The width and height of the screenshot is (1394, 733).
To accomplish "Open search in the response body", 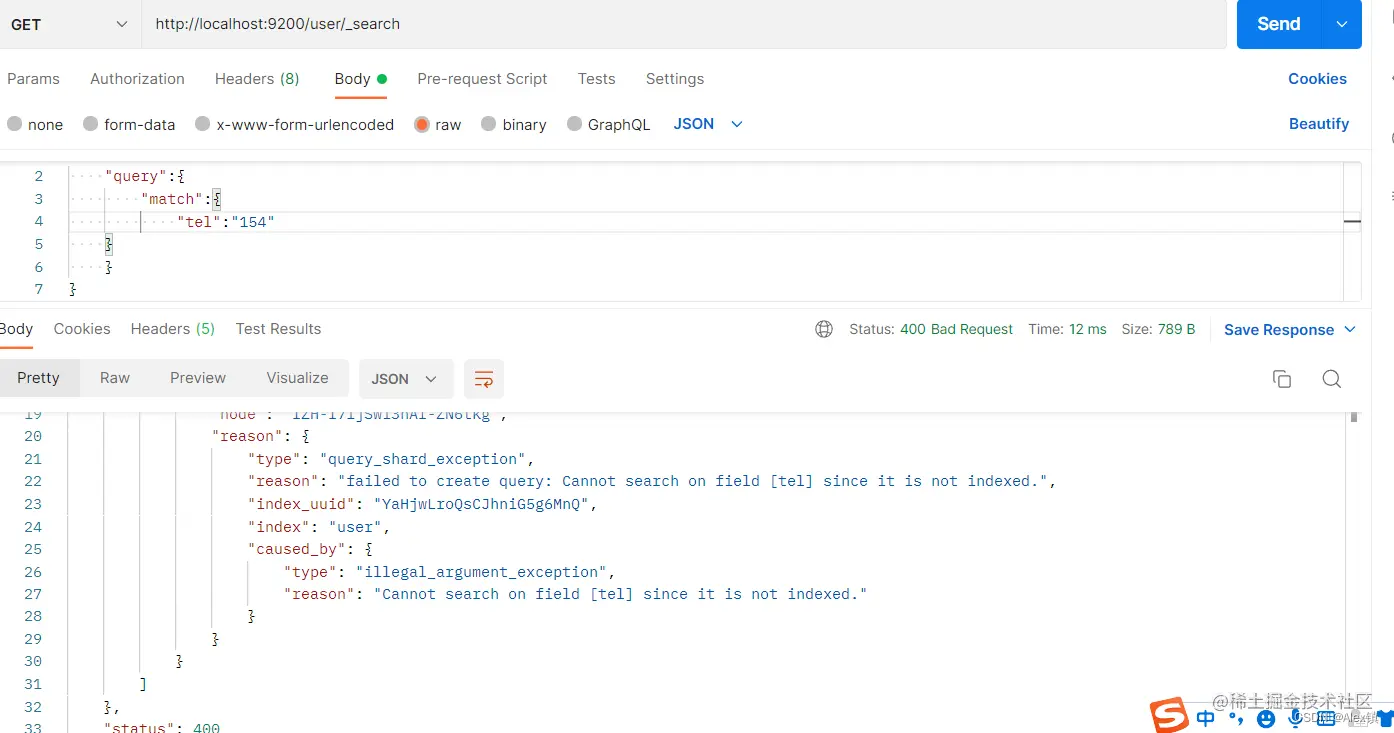I will pyautogui.click(x=1331, y=379).
